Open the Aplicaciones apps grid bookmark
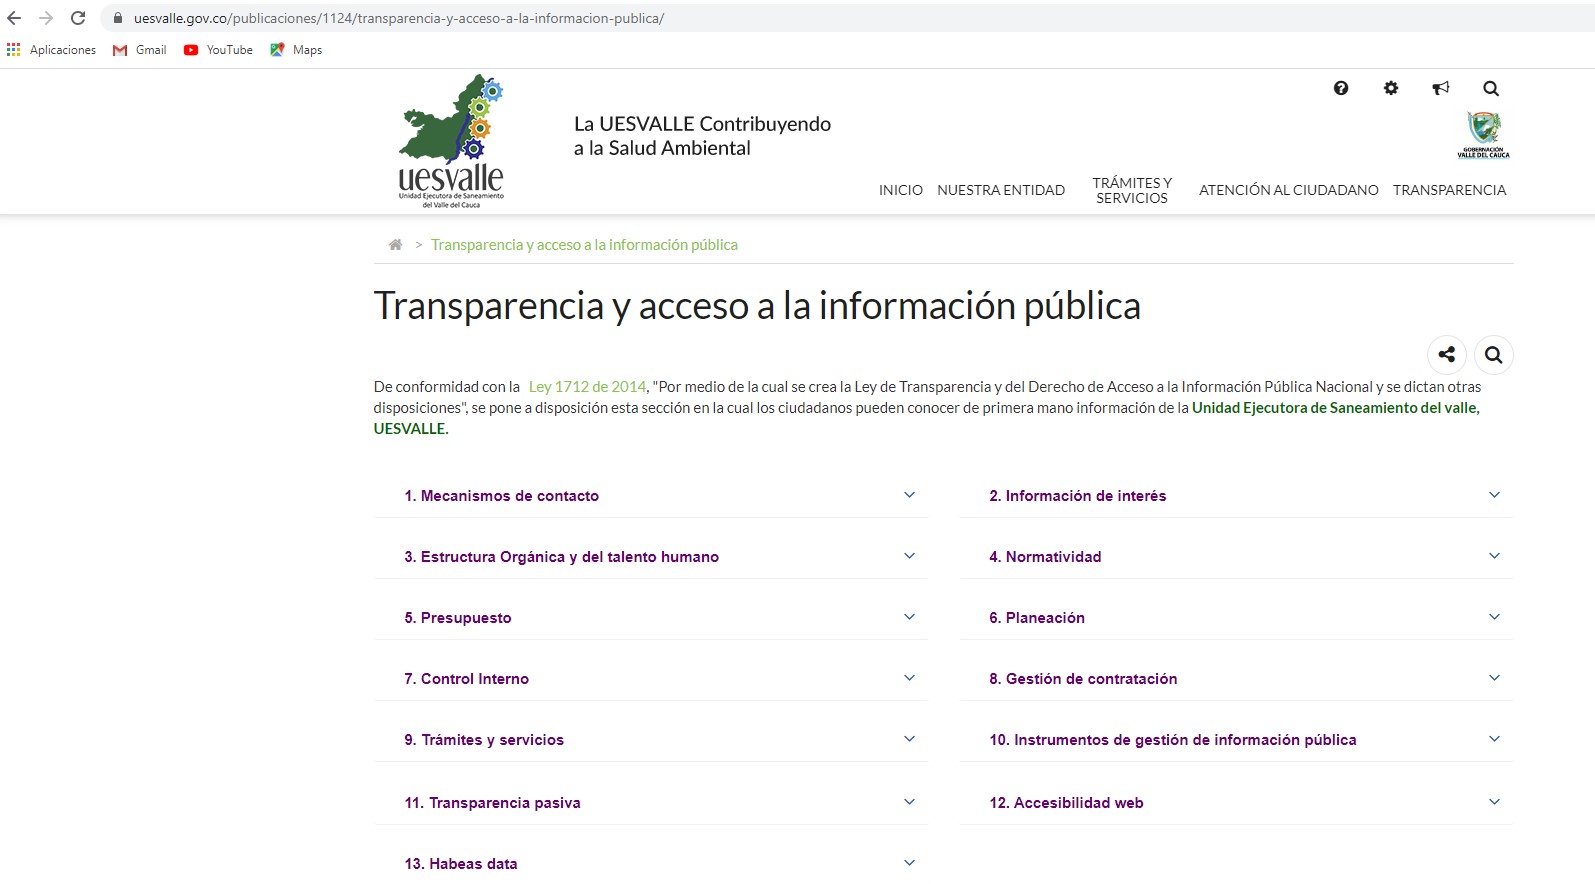This screenshot has height=884, width=1595. point(51,50)
